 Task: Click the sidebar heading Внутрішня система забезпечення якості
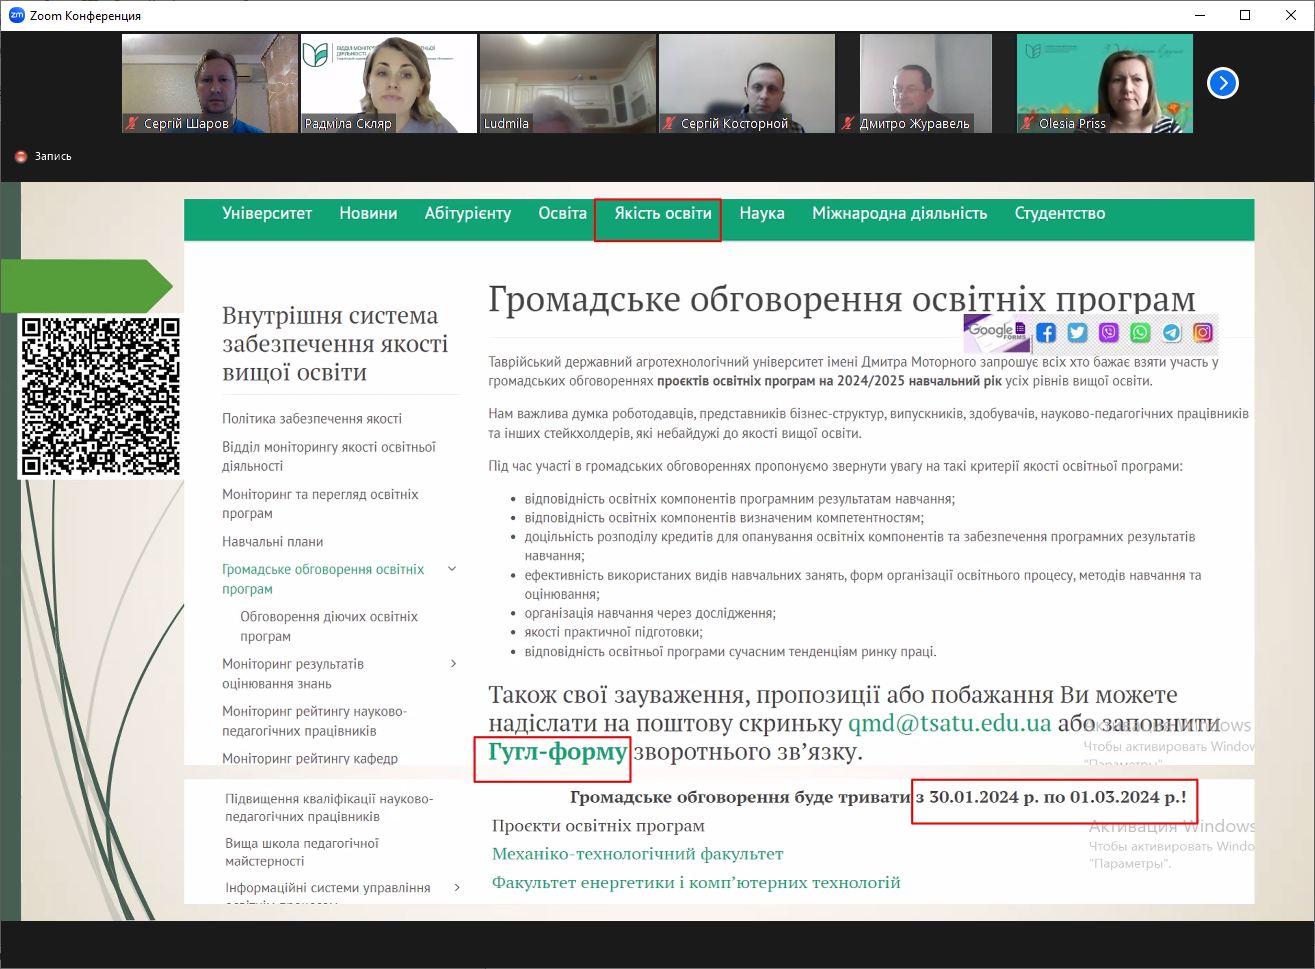[x=335, y=344]
